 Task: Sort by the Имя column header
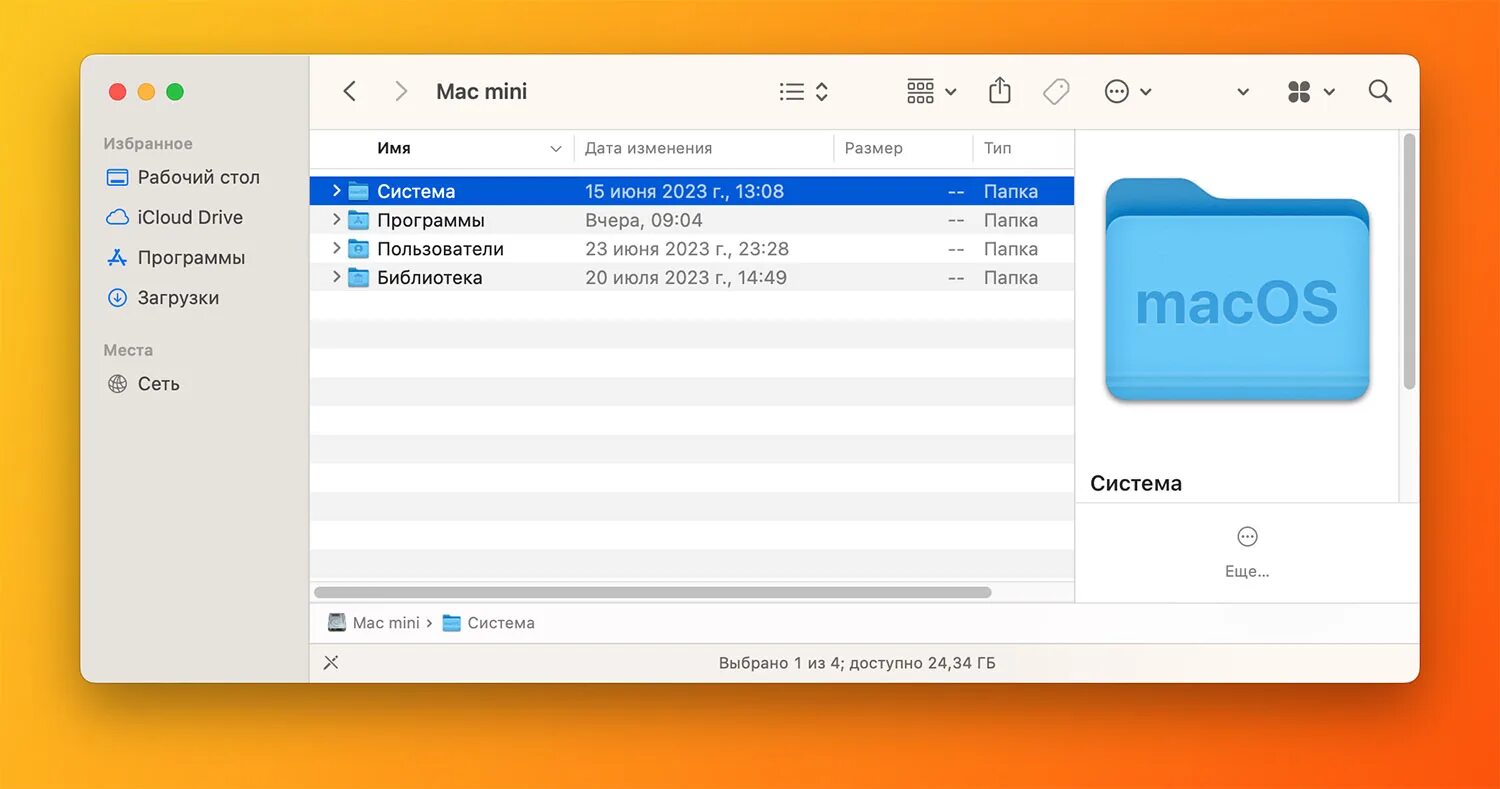[x=394, y=148]
